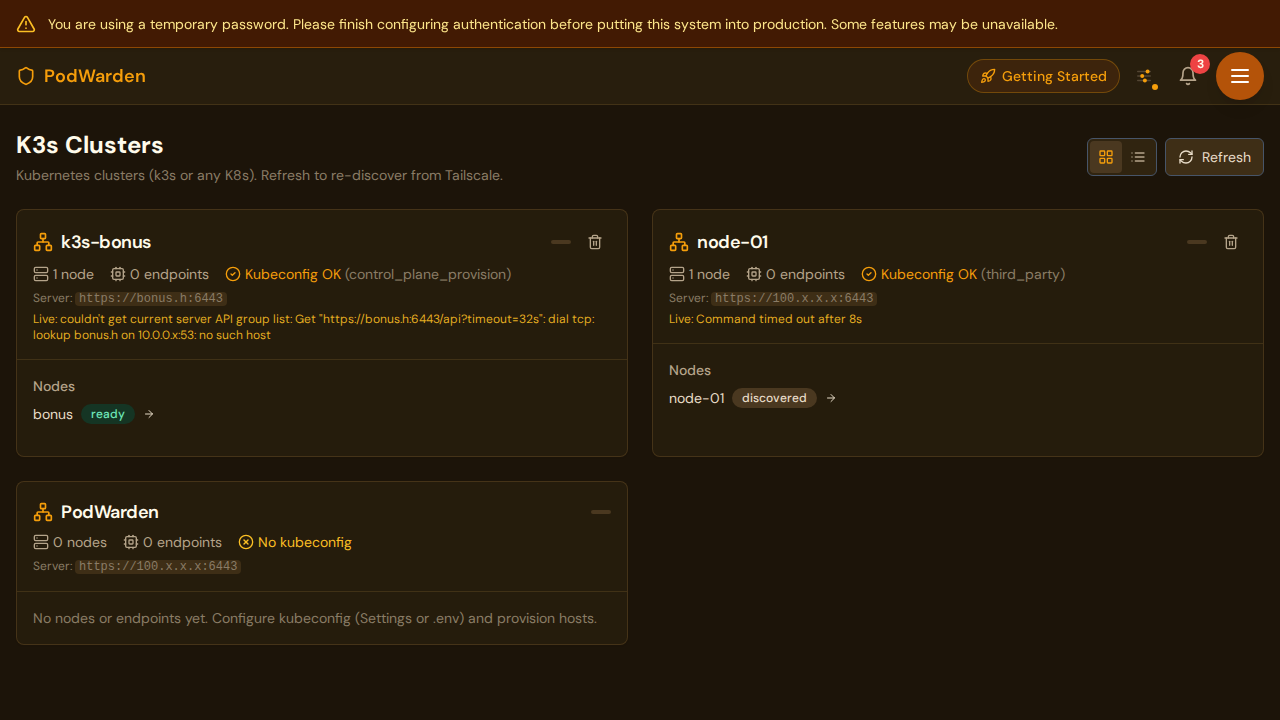Click the Kubeconfig OK check icon on k3s-bonus
This screenshot has height=720, width=1280.
(232, 274)
